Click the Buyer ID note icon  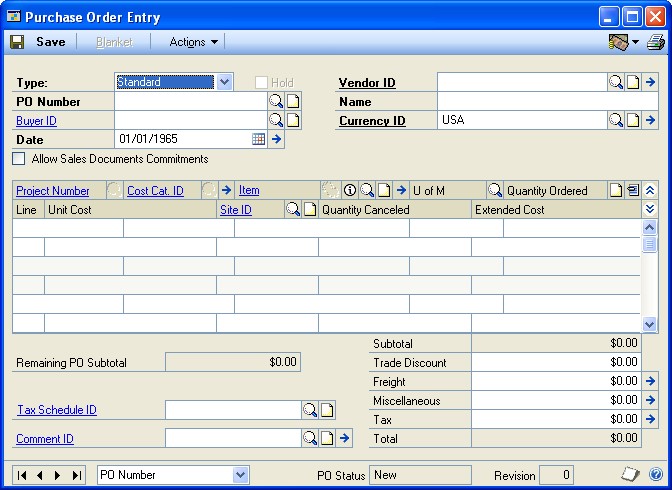click(293, 120)
